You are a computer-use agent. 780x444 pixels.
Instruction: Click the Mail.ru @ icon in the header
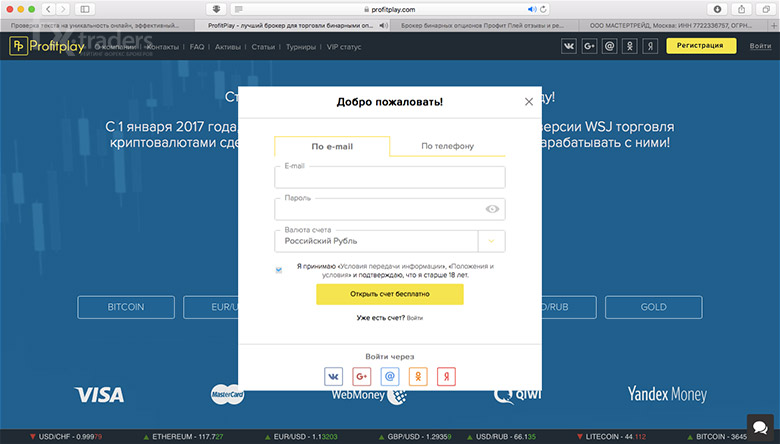click(609, 46)
